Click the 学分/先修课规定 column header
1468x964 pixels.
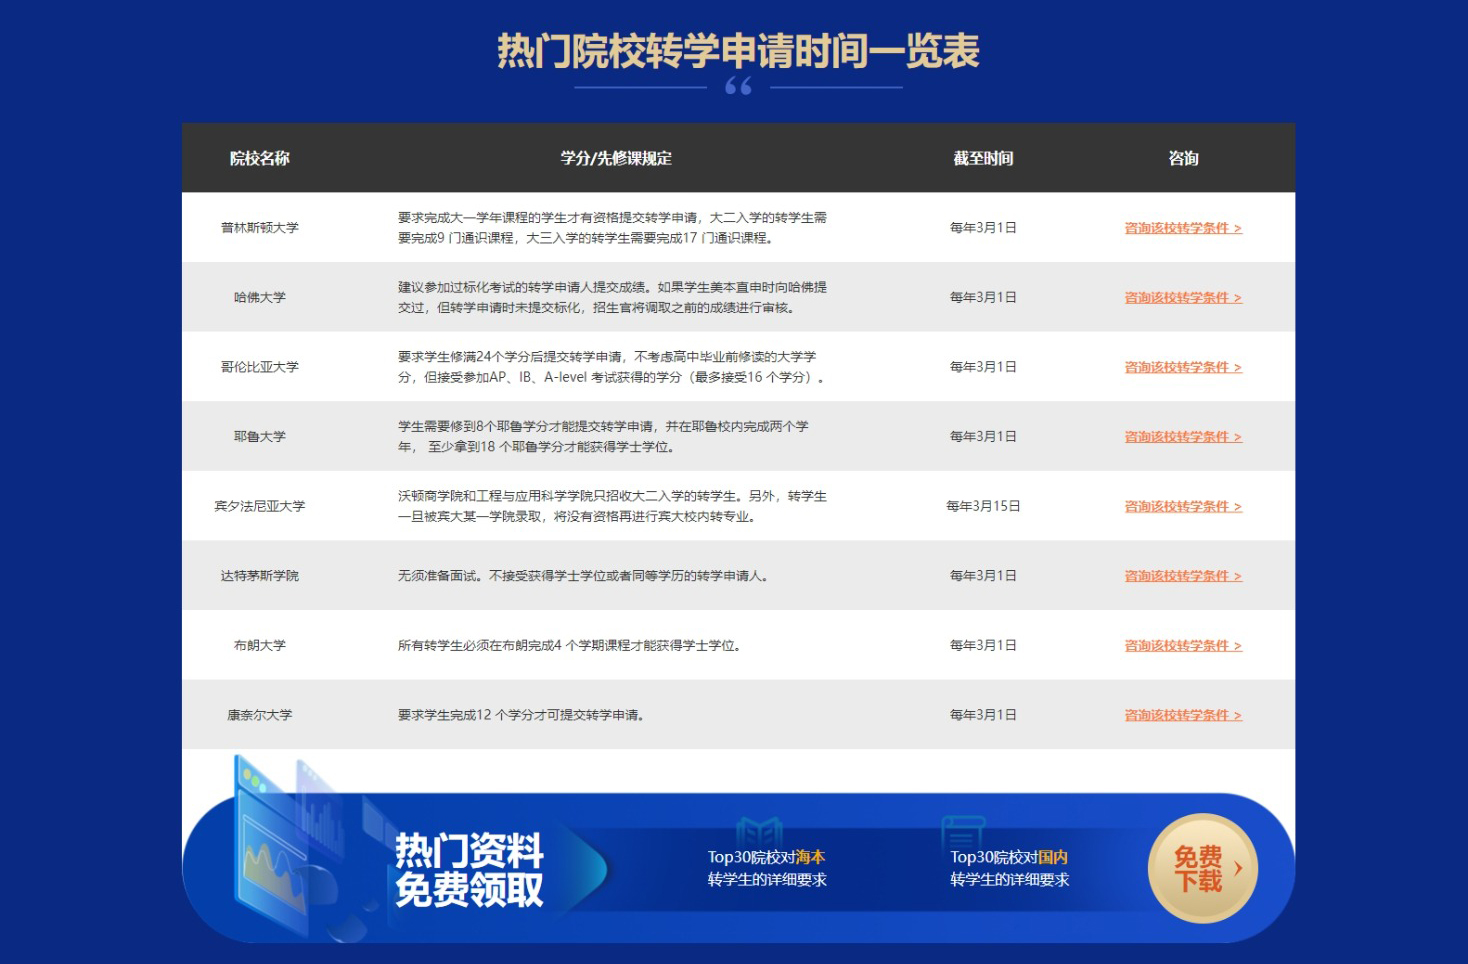(x=616, y=158)
